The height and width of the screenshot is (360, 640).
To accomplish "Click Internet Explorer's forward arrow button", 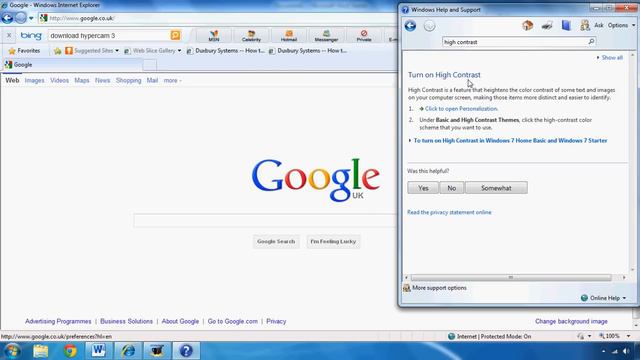I will [20, 18].
